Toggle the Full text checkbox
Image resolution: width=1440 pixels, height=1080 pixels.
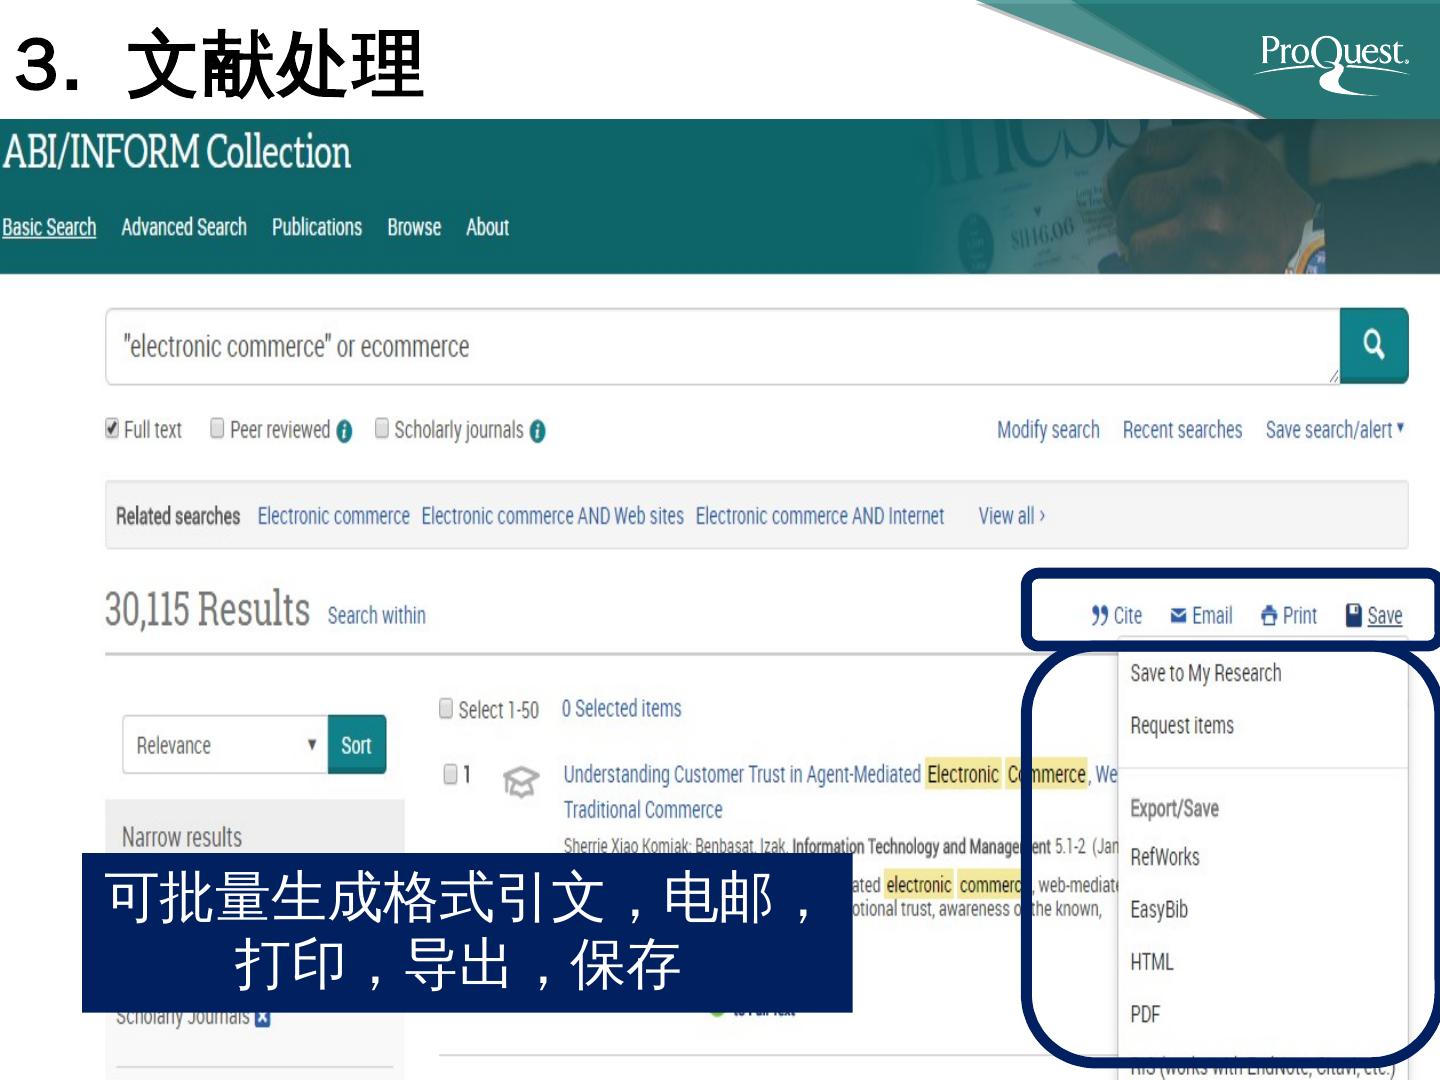coord(112,428)
